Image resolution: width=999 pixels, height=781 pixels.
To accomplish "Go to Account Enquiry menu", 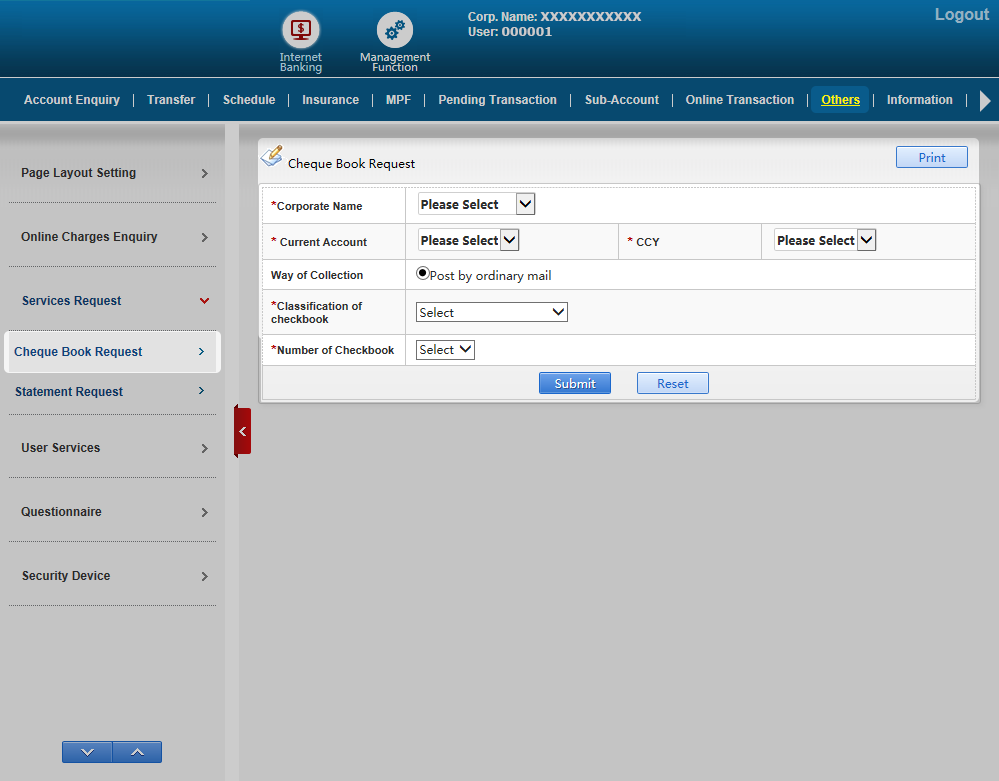I will pyautogui.click(x=72, y=100).
